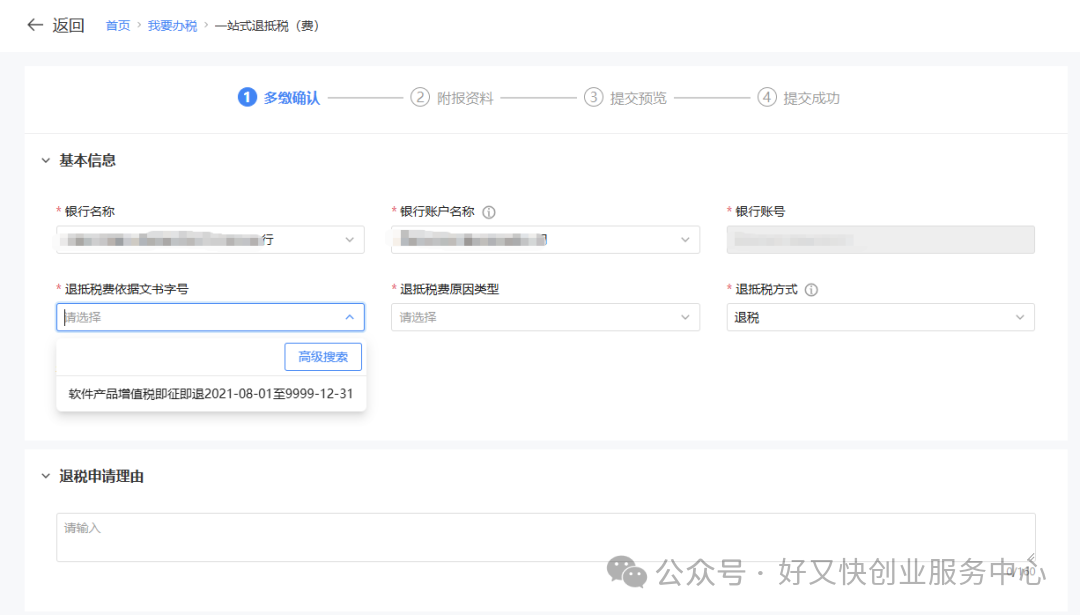
Task: Click info icon beside 银行账户名称
Action: pyautogui.click(x=489, y=212)
